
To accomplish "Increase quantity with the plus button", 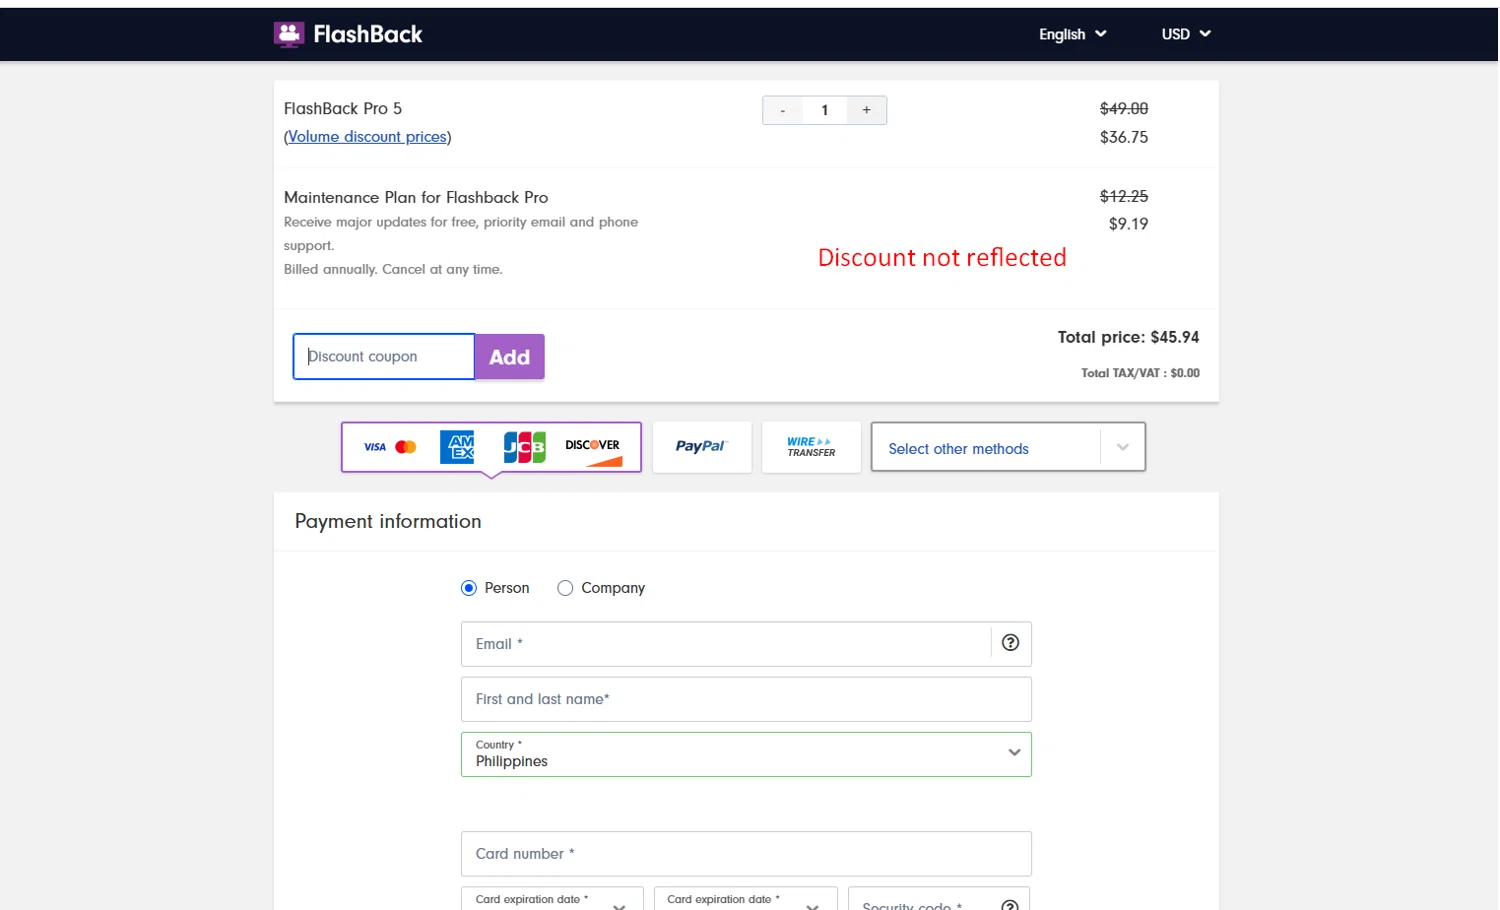I will [x=866, y=110].
